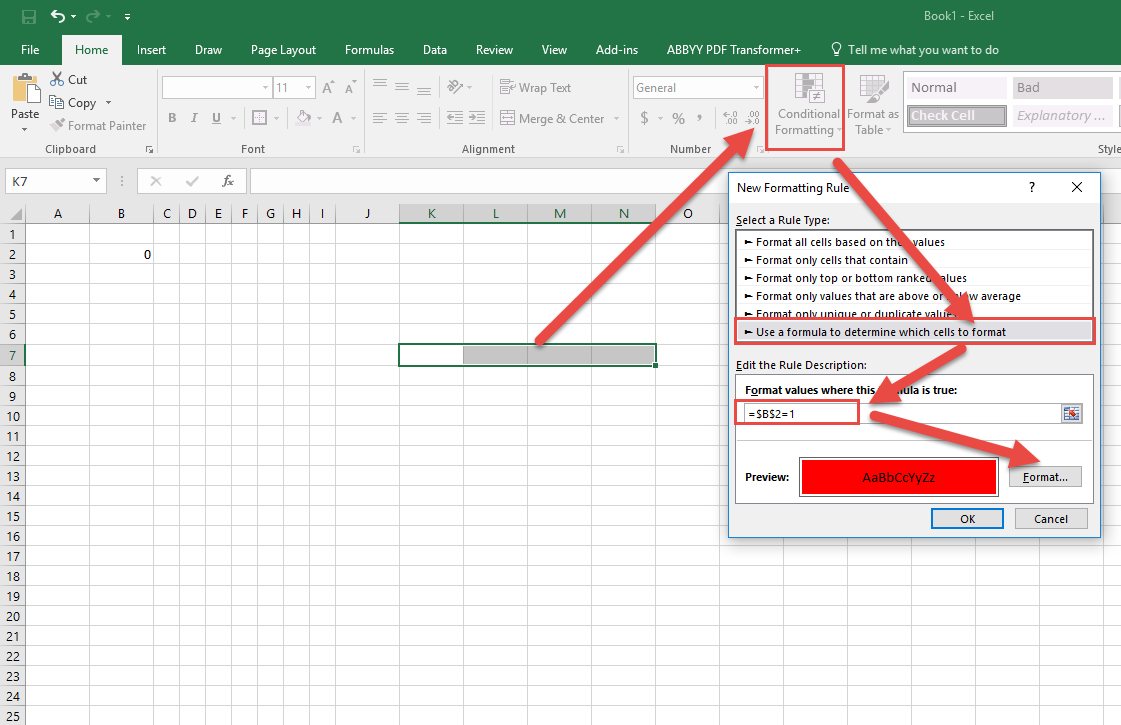Open the Name Box dropdown arrow
This screenshot has height=725, width=1121.
tap(97, 181)
